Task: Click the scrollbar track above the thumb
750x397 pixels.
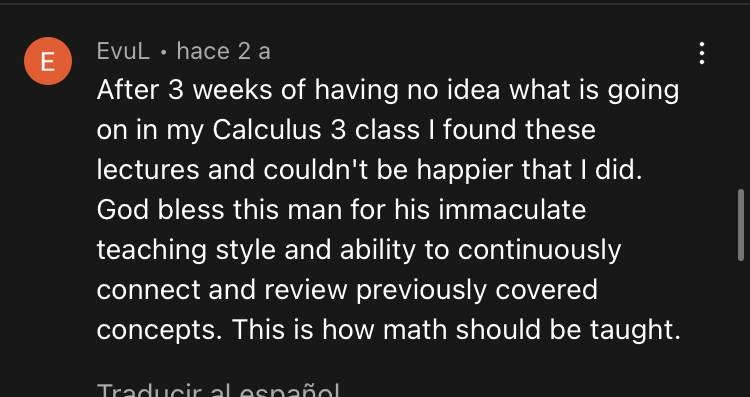Action: (741, 96)
